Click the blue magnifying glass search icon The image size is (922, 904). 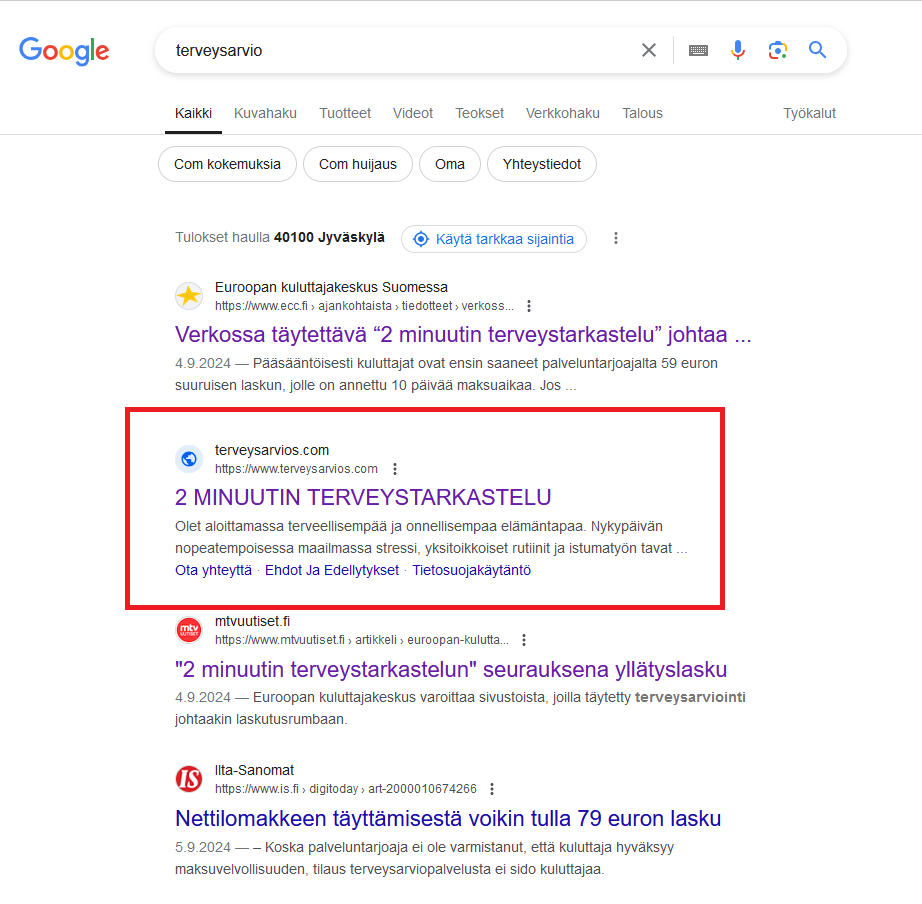[x=817, y=50]
